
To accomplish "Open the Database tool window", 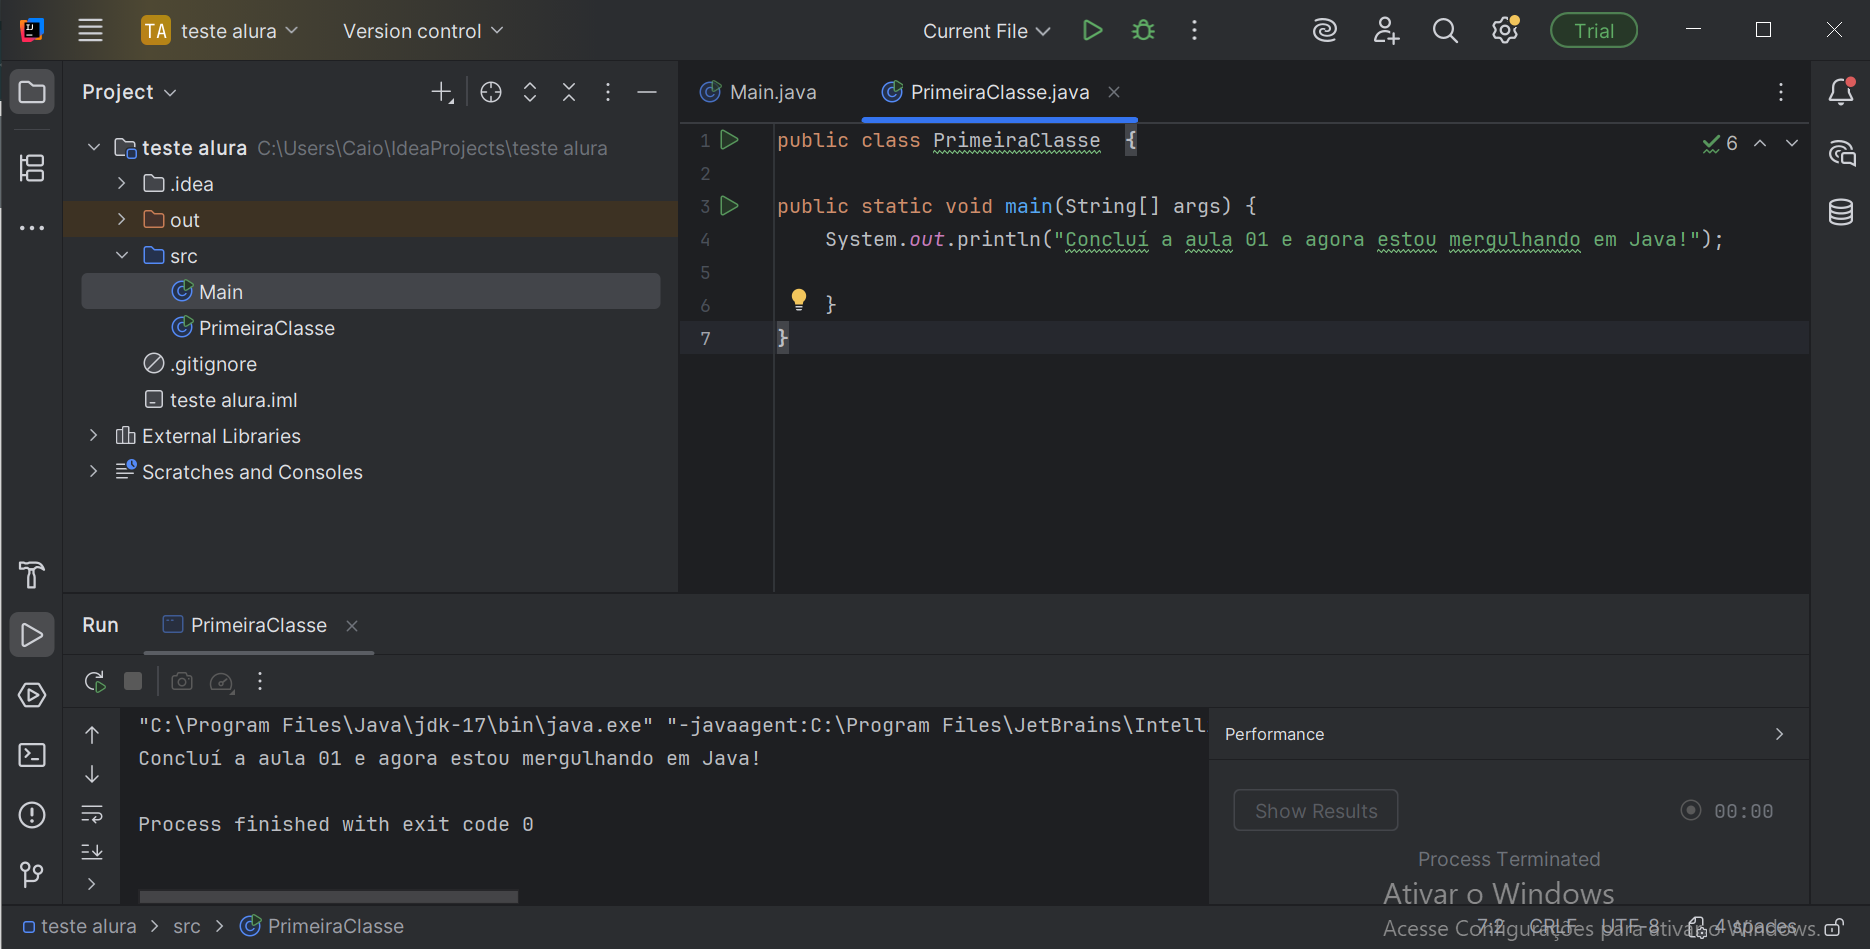I will click(x=1841, y=212).
